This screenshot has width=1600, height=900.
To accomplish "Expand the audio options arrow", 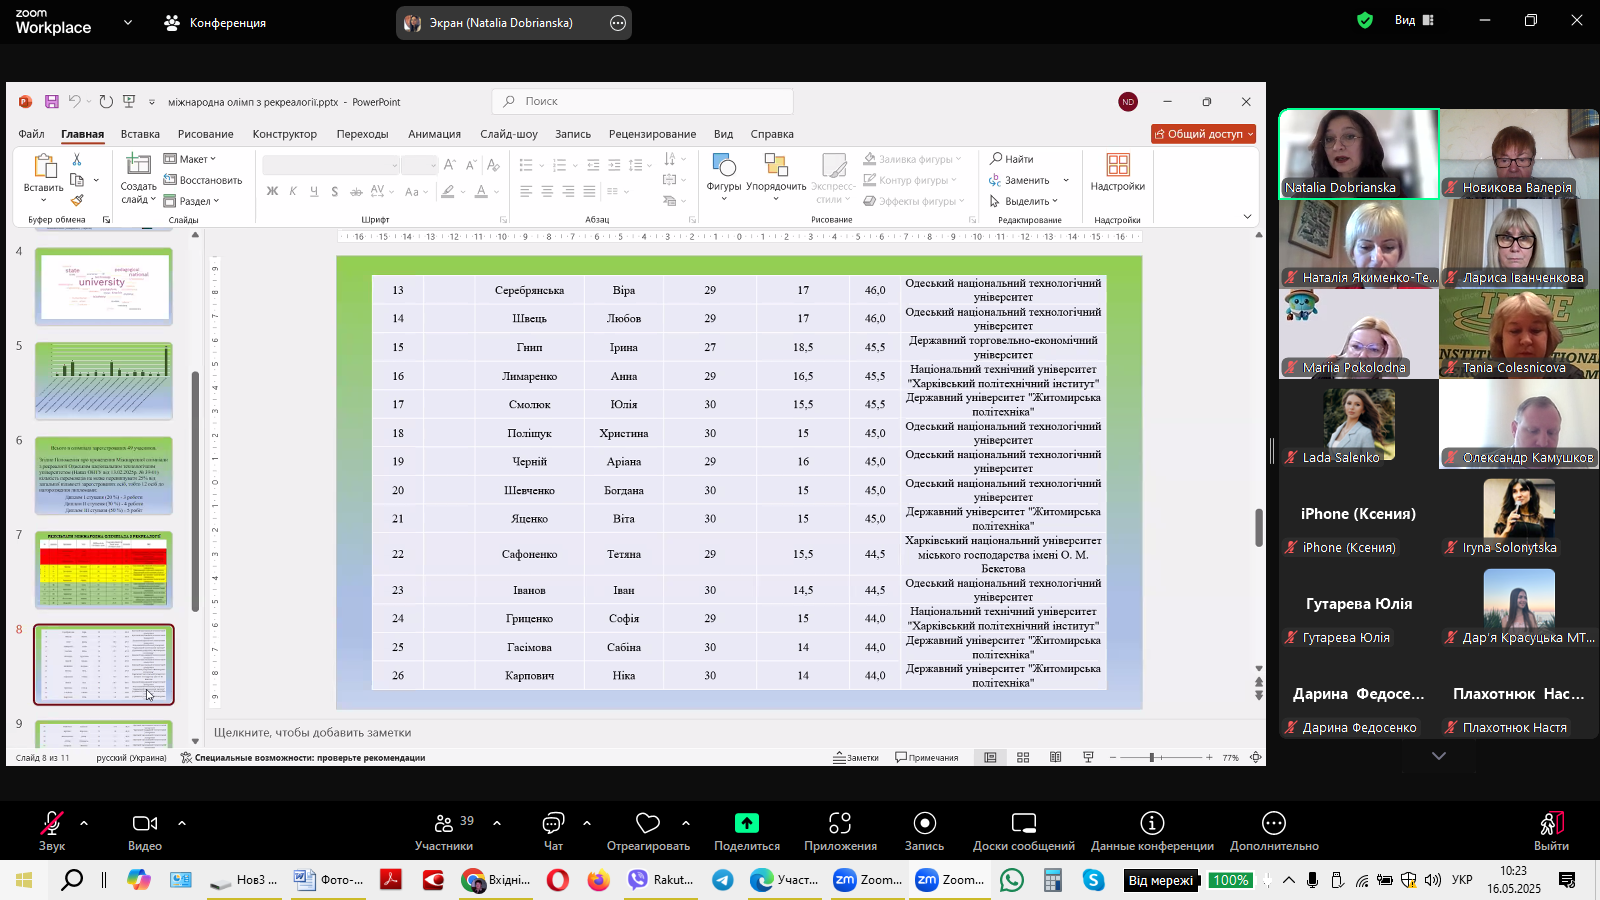I will tap(84, 823).
